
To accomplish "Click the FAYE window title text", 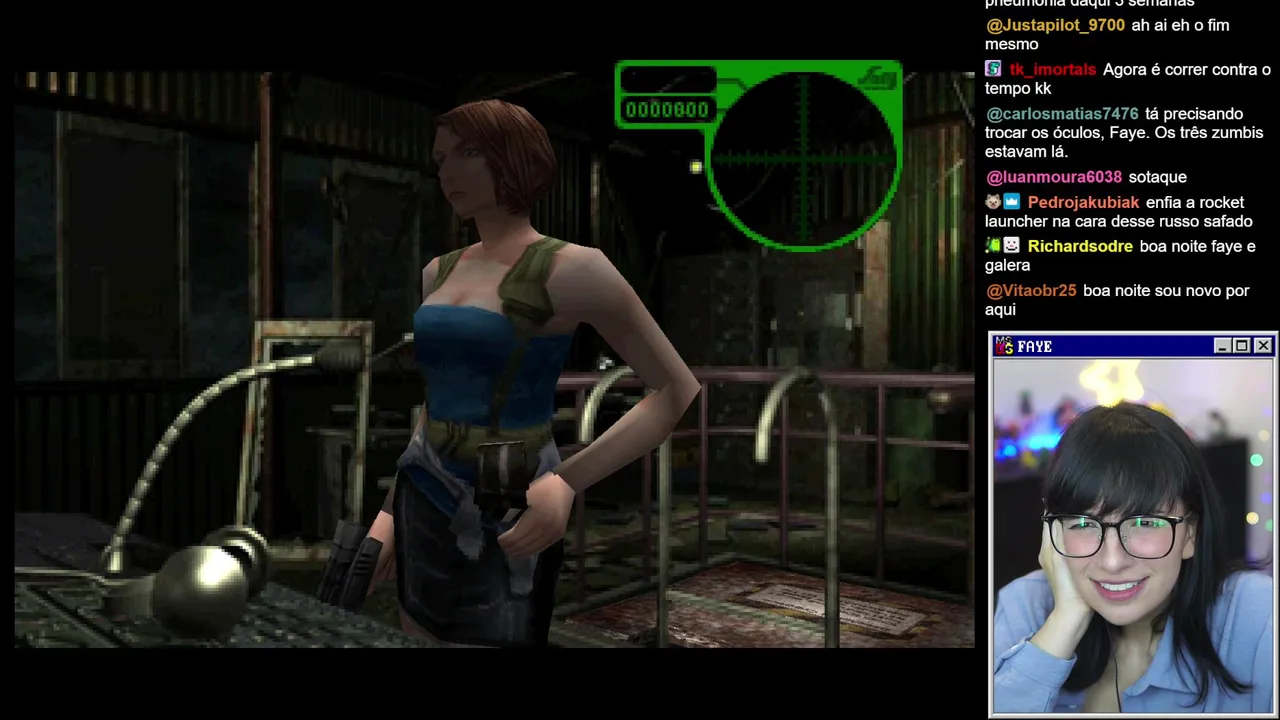I will pos(1034,347).
